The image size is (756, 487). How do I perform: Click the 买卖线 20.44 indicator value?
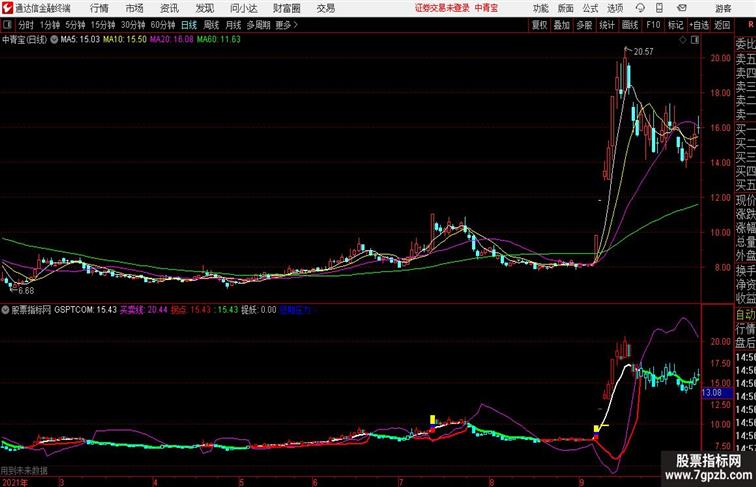[x=144, y=310]
